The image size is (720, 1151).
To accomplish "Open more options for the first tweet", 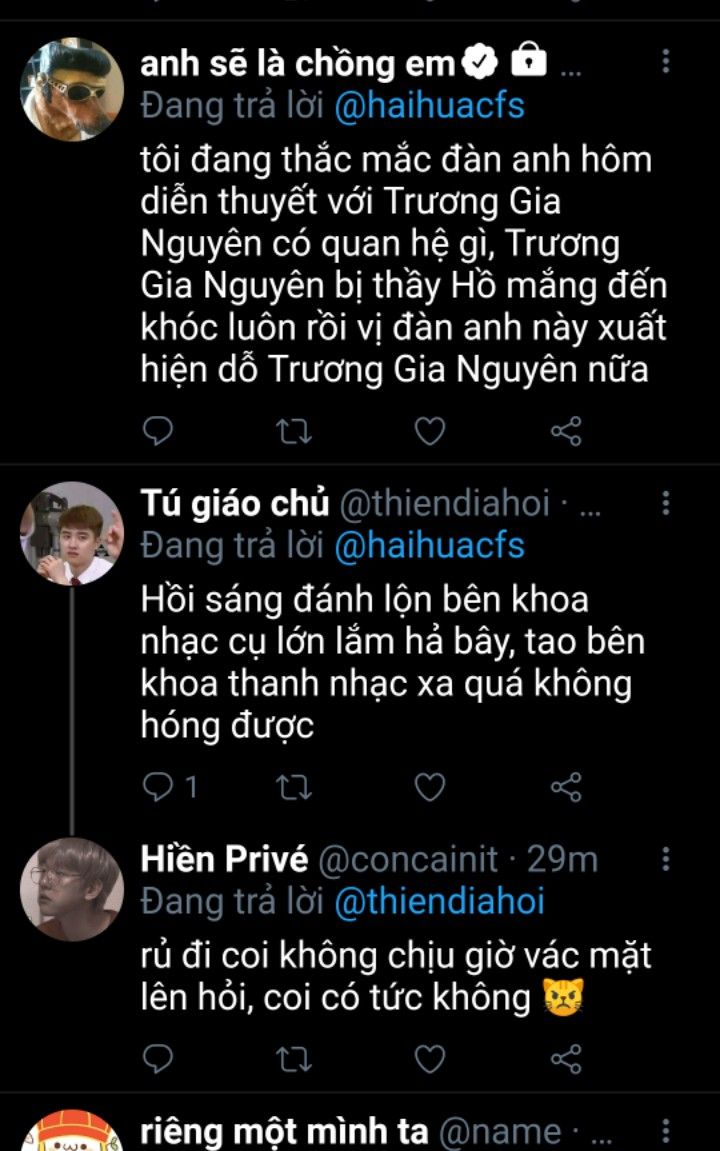I will pos(667,63).
